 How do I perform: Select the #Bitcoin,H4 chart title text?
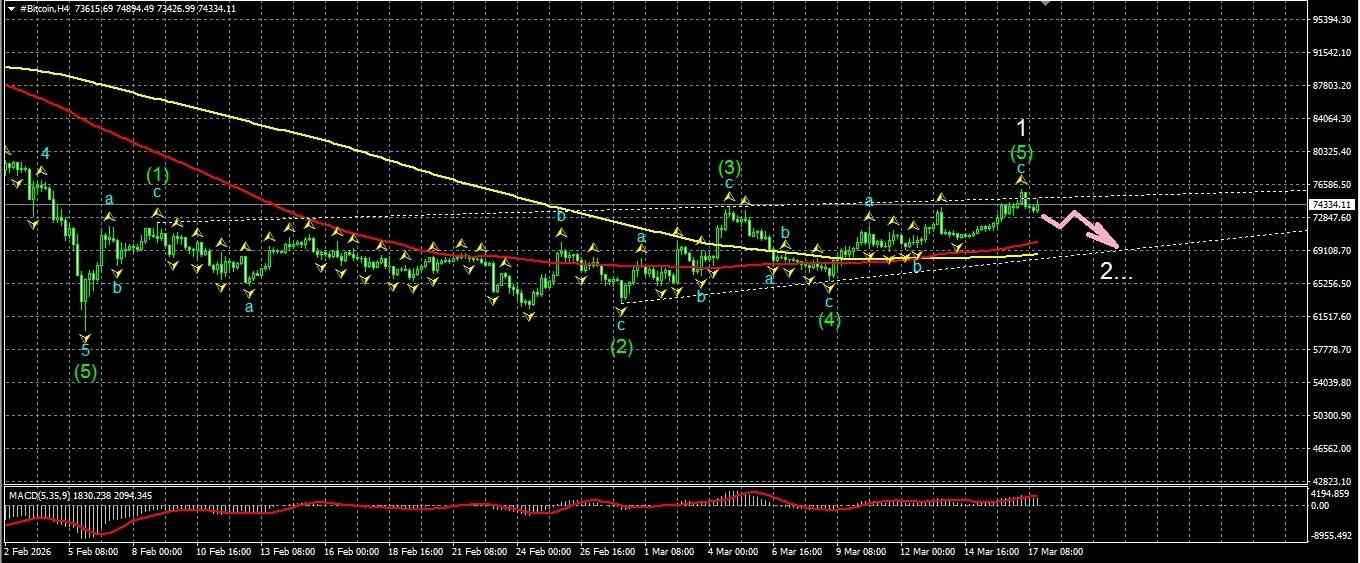pos(45,8)
